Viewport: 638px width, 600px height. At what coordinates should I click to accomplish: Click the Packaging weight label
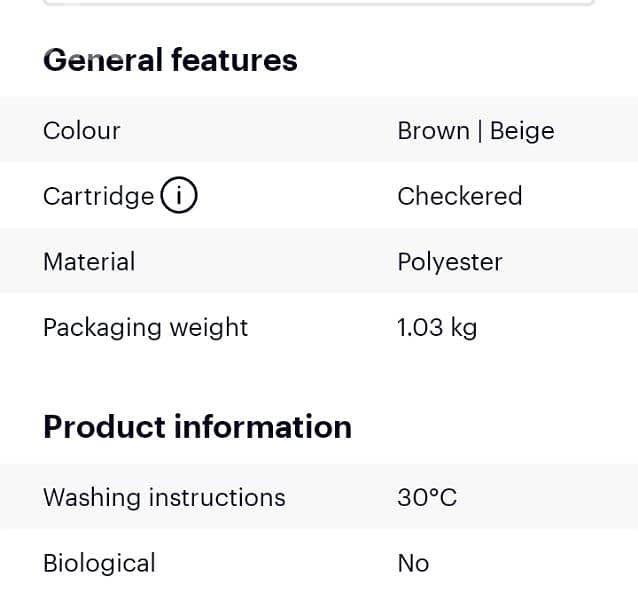pos(145,327)
